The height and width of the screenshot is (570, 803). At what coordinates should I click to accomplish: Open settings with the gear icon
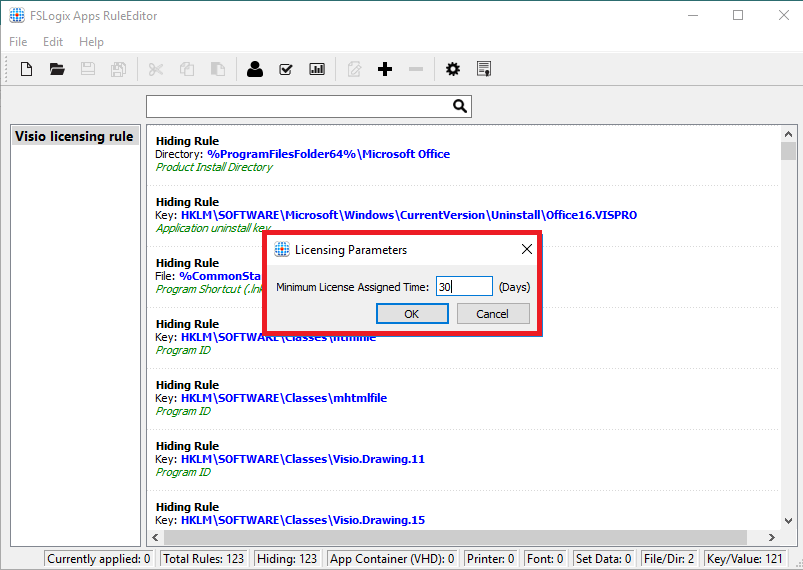coord(453,69)
